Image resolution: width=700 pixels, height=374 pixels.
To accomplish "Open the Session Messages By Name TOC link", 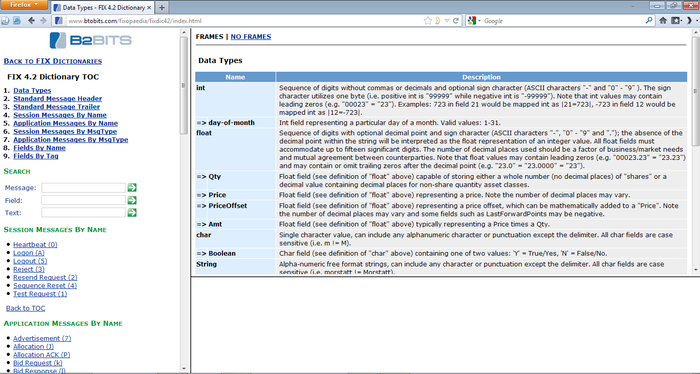I will [x=60, y=115].
